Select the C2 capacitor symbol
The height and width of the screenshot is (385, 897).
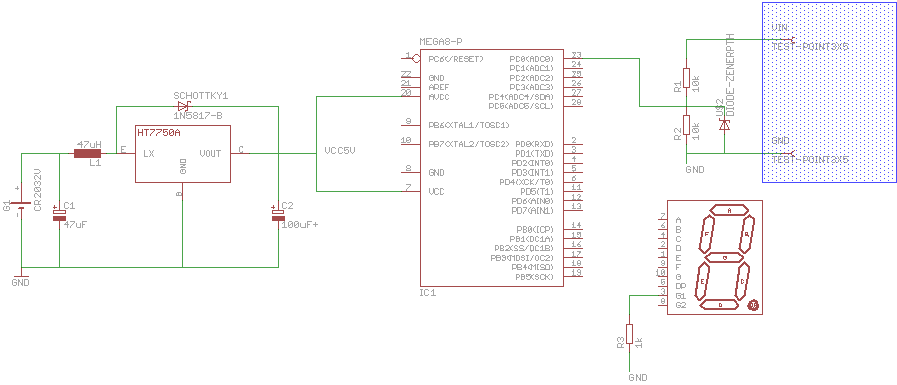[x=278, y=215]
